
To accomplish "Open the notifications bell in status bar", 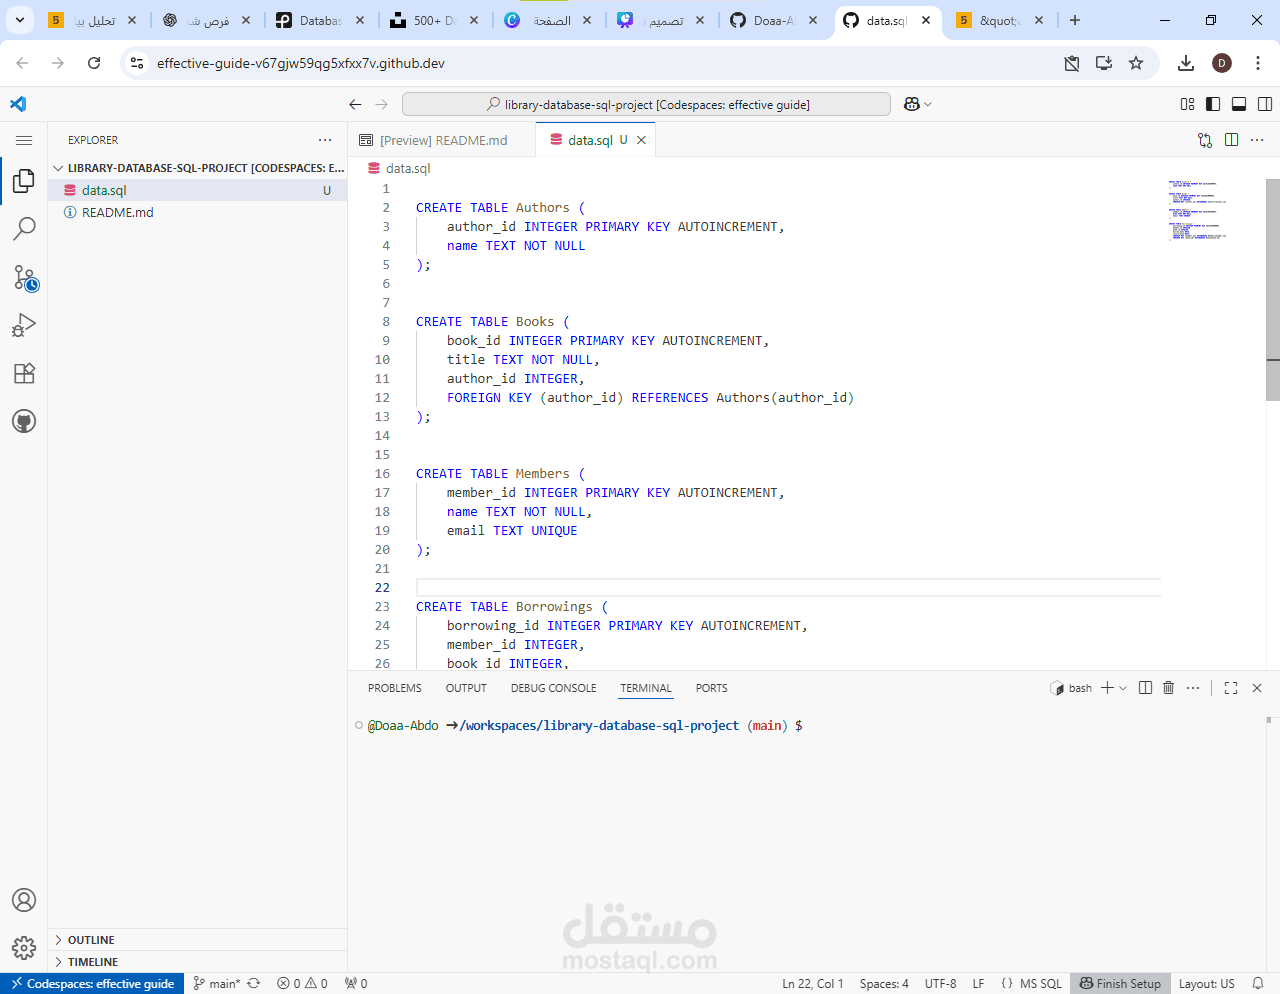I will (x=1258, y=983).
